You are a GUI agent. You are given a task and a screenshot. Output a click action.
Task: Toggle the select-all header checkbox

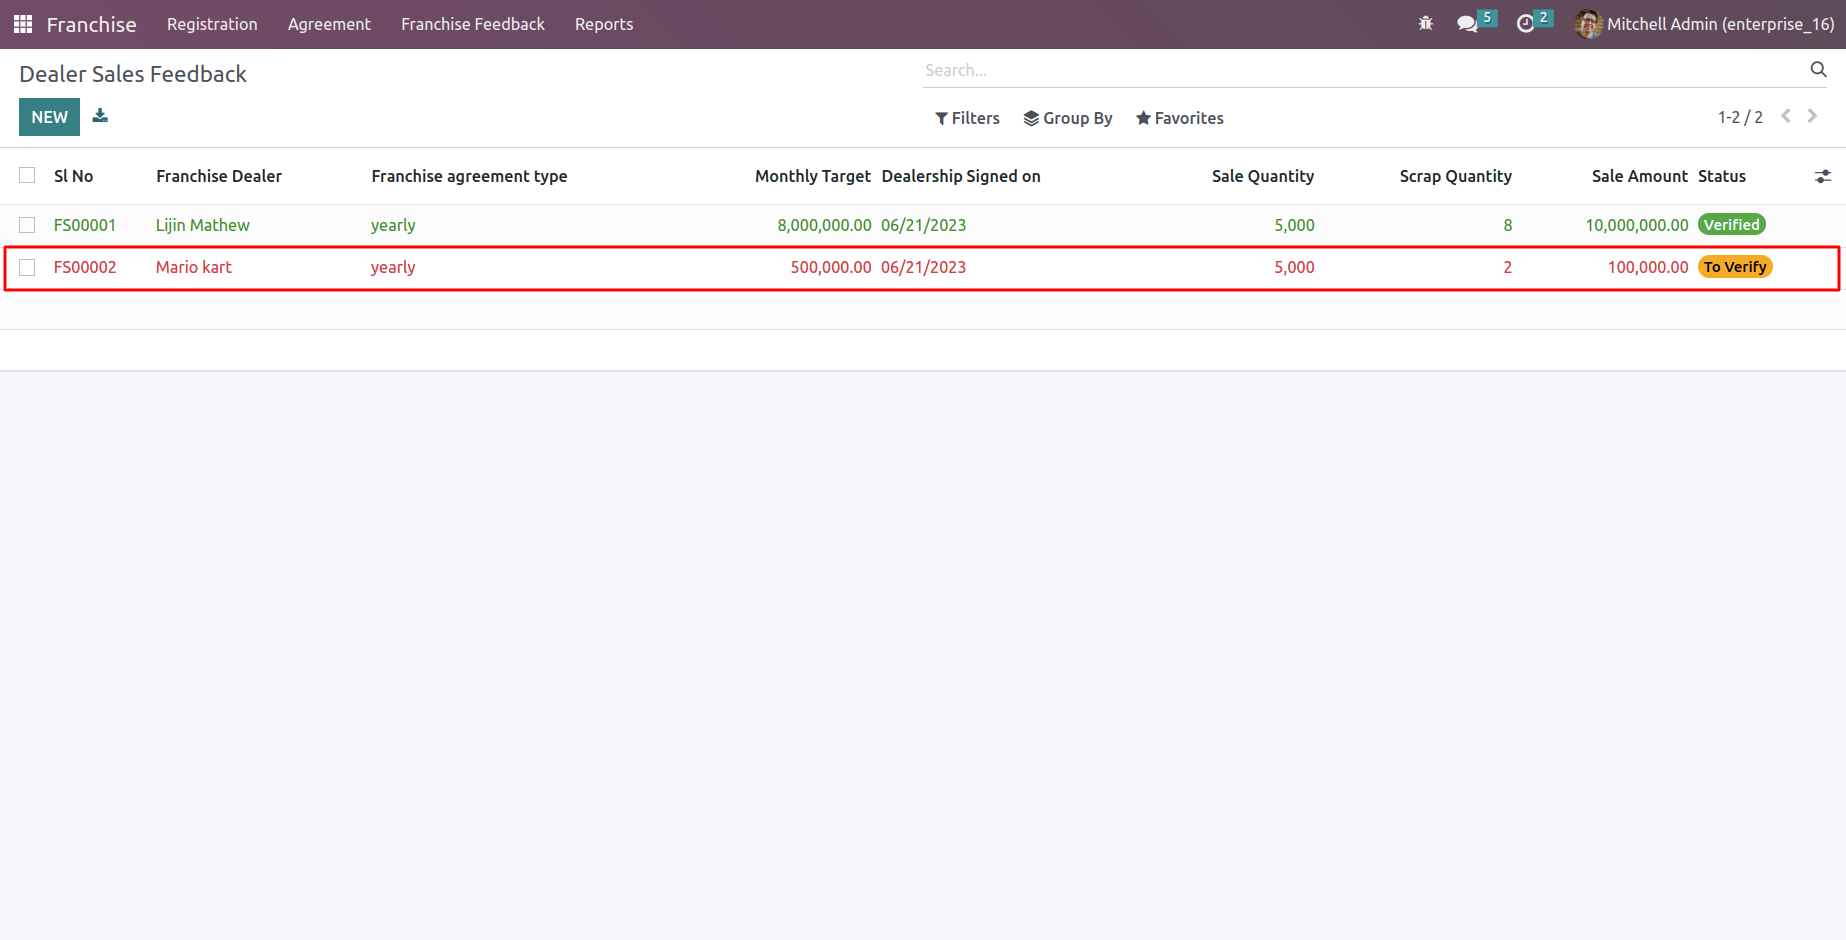coord(27,176)
